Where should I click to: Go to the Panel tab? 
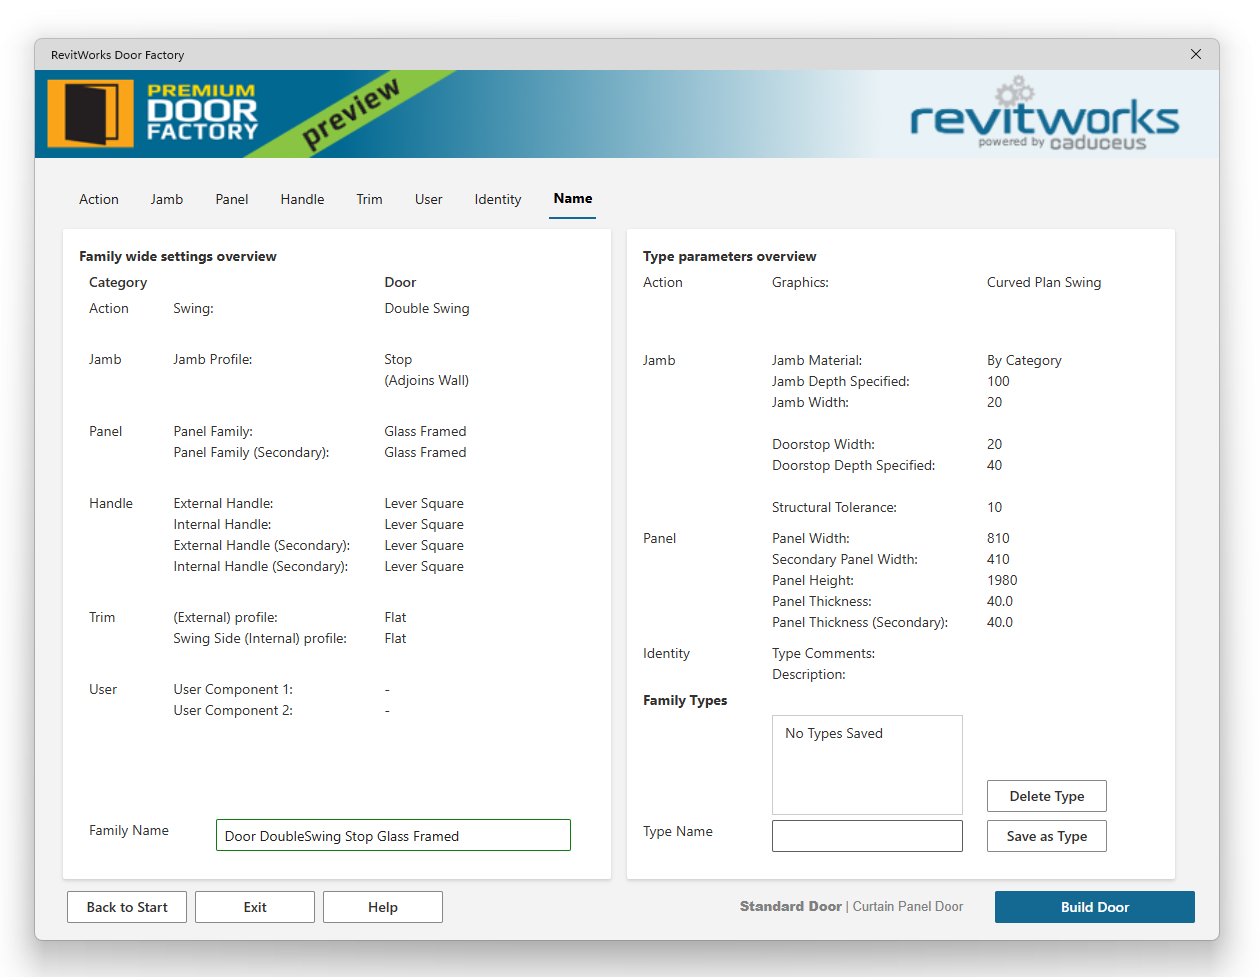click(232, 199)
